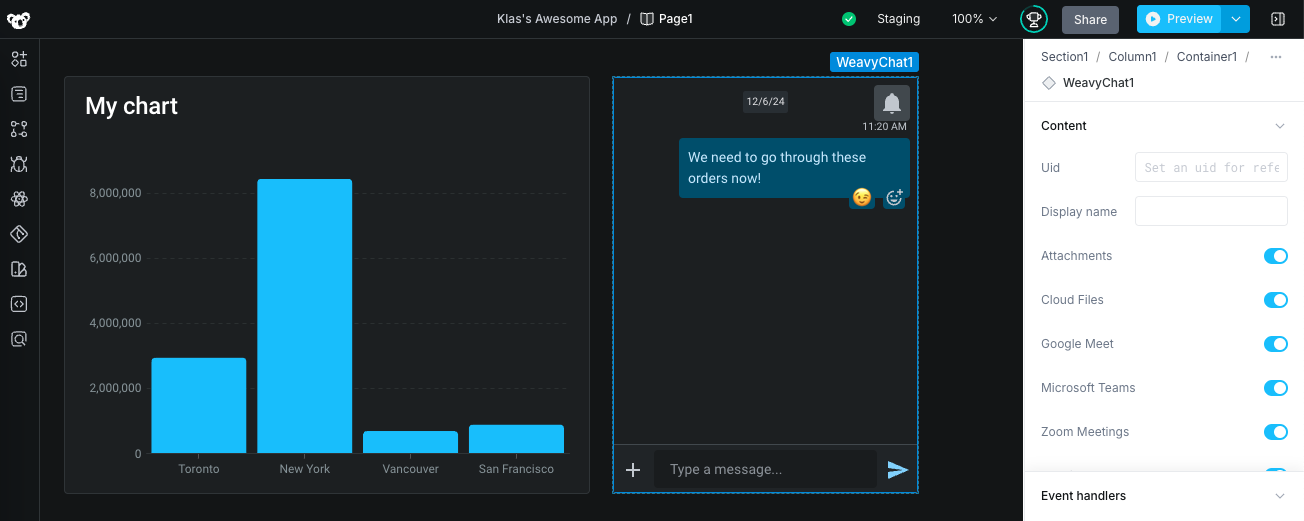This screenshot has width=1304, height=521.
Task: Click the Display name input field
Action: click(1211, 211)
